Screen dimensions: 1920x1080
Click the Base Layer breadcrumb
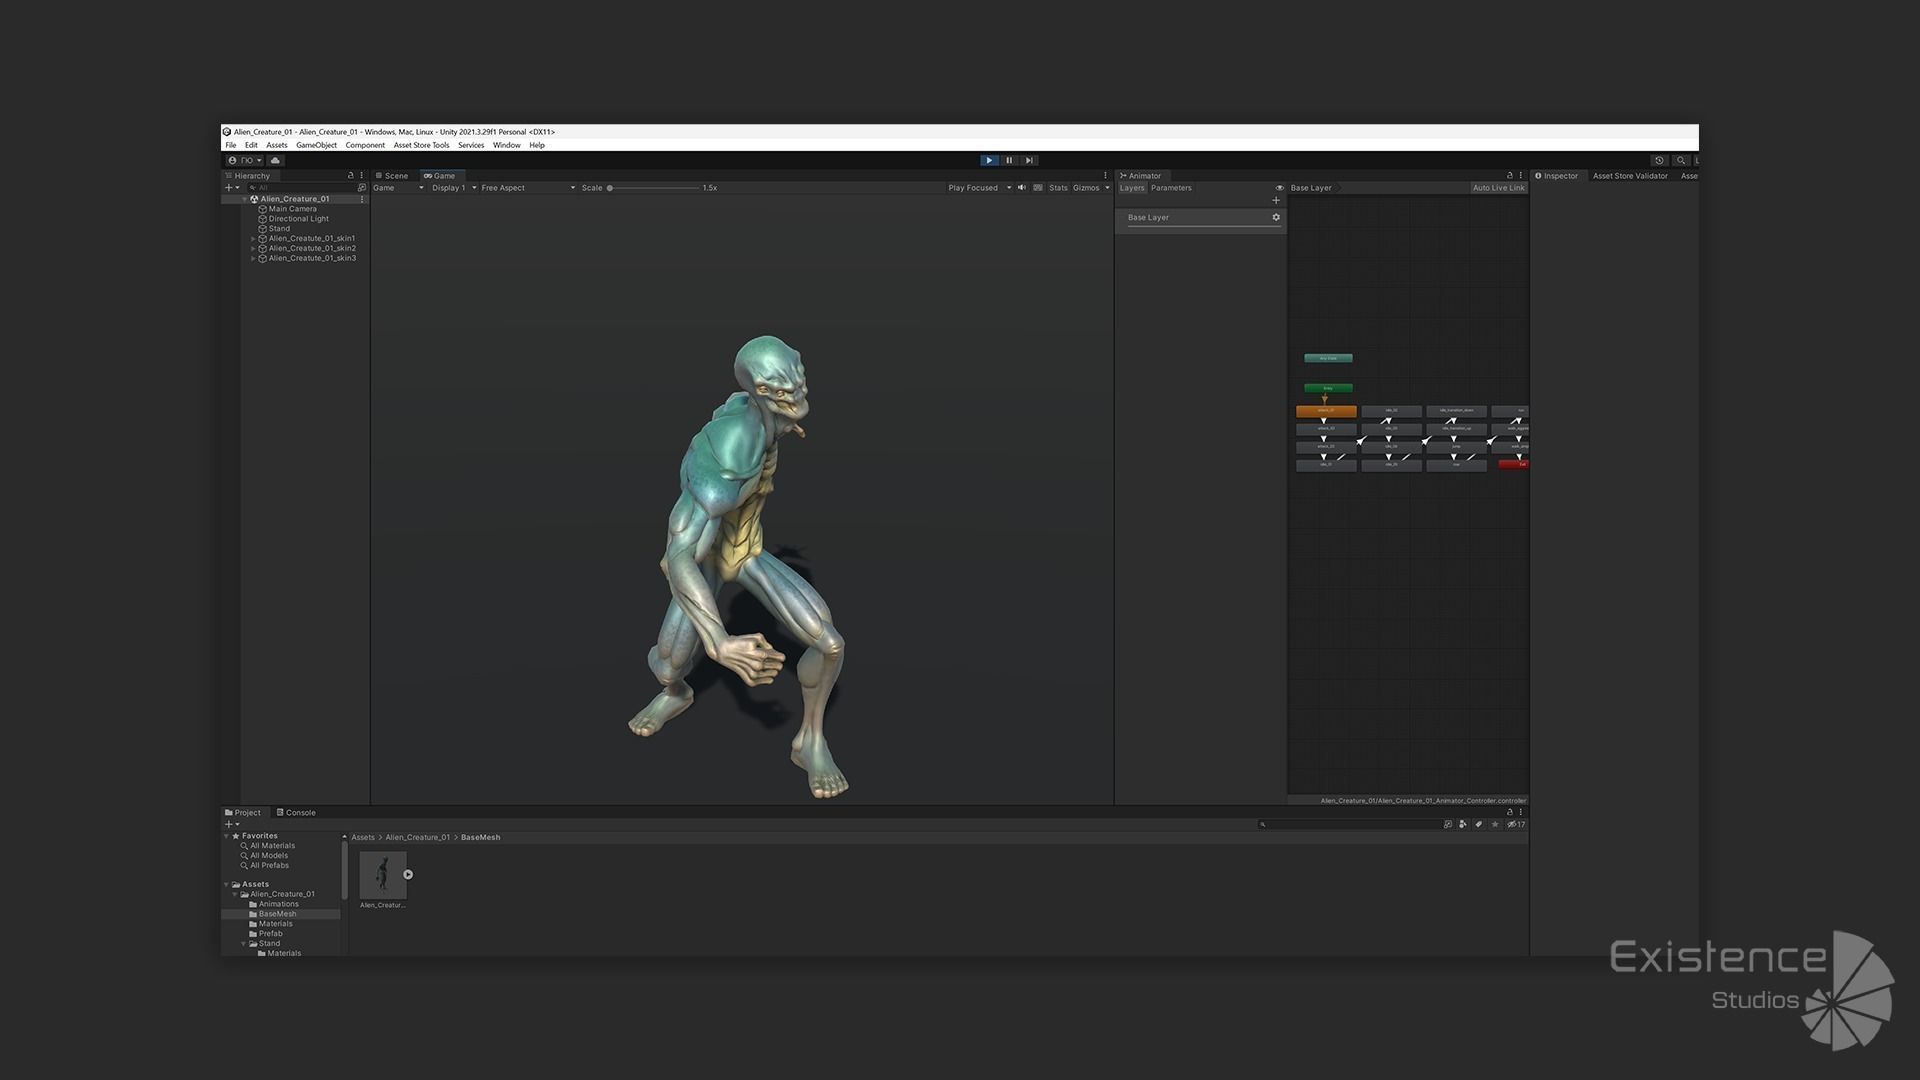tap(1311, 188)
